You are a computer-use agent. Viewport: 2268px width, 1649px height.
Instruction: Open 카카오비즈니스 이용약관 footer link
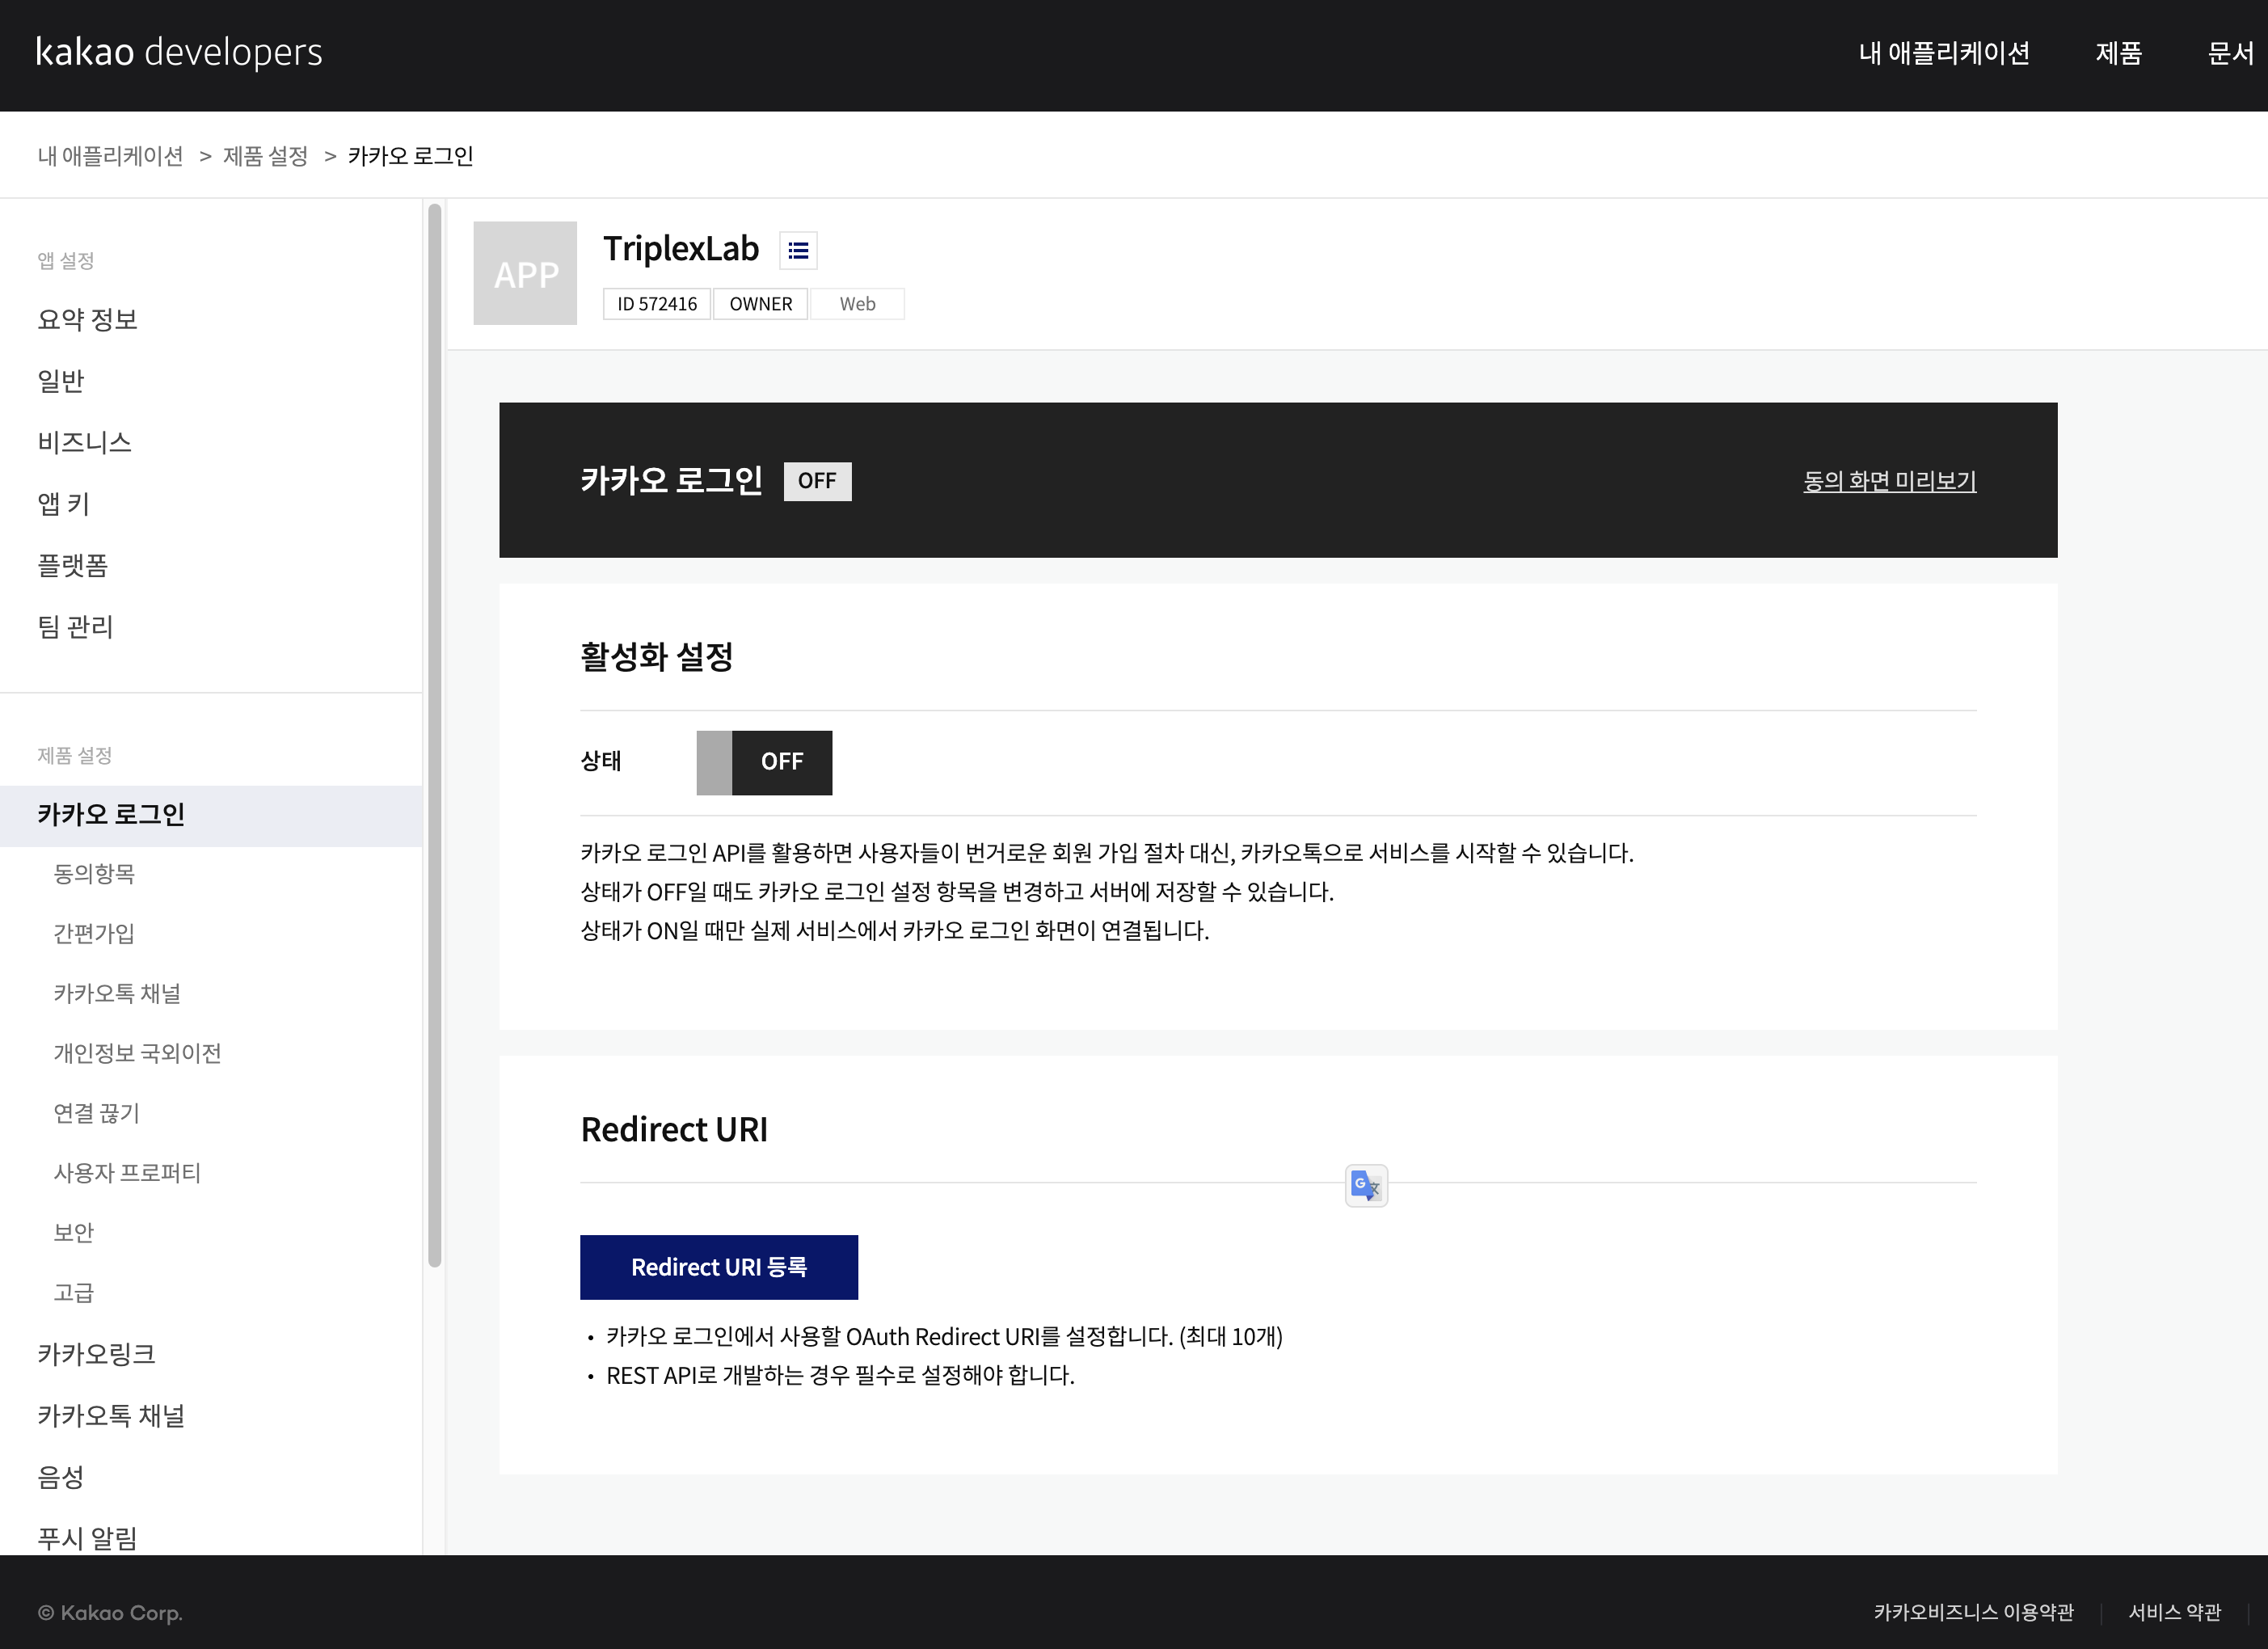pyautogui.click(x=1972, y=1612)
